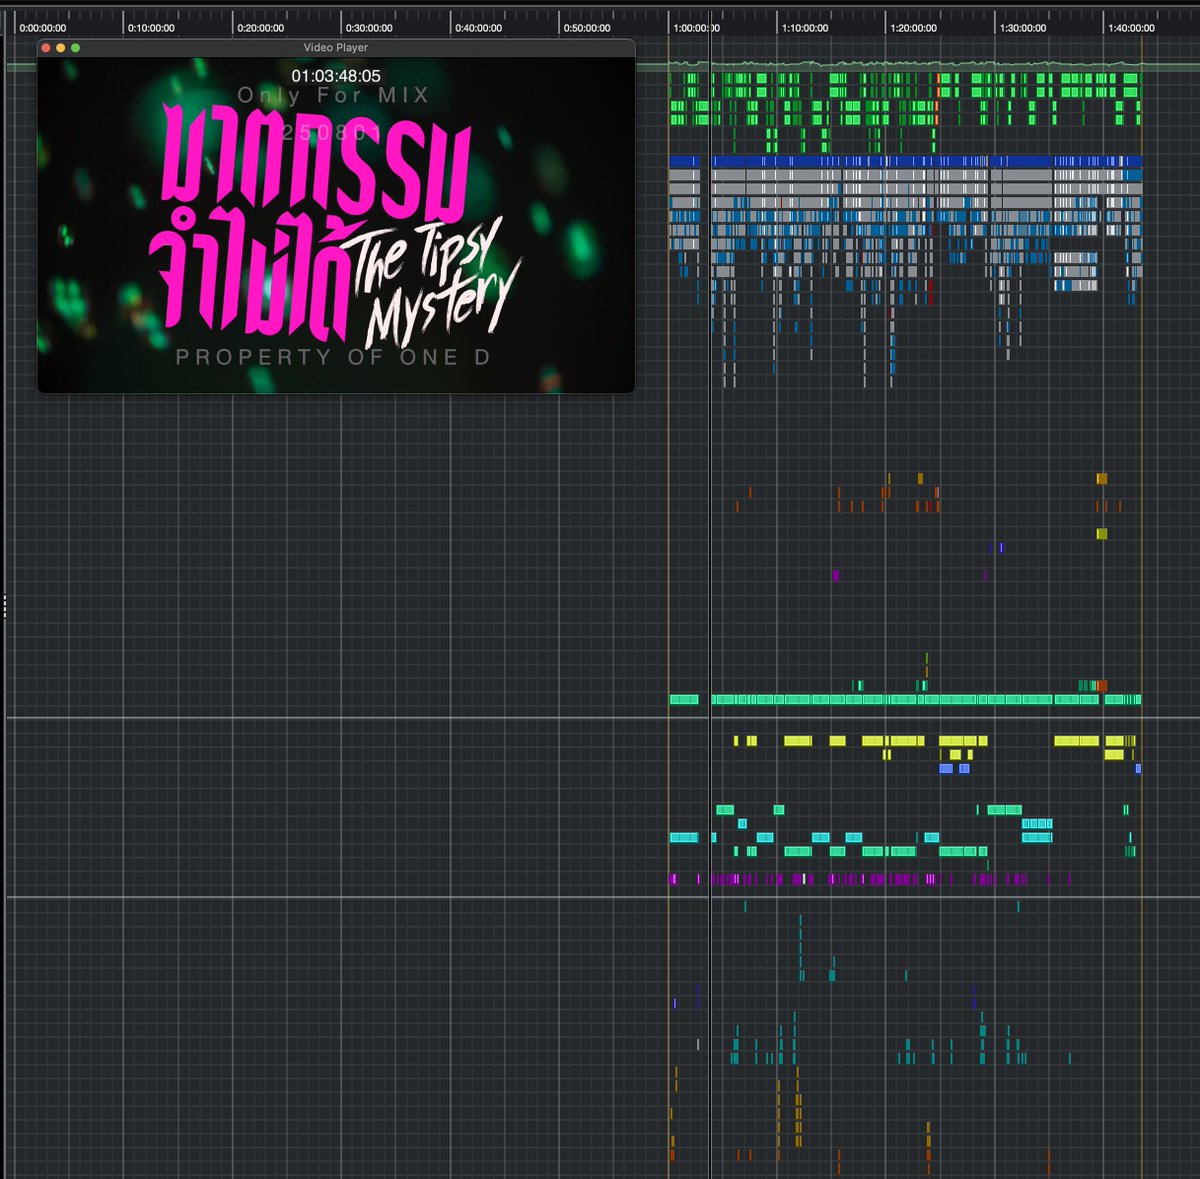Select the yellow-green clip below the olive clip

click(x=1102, y=534)
